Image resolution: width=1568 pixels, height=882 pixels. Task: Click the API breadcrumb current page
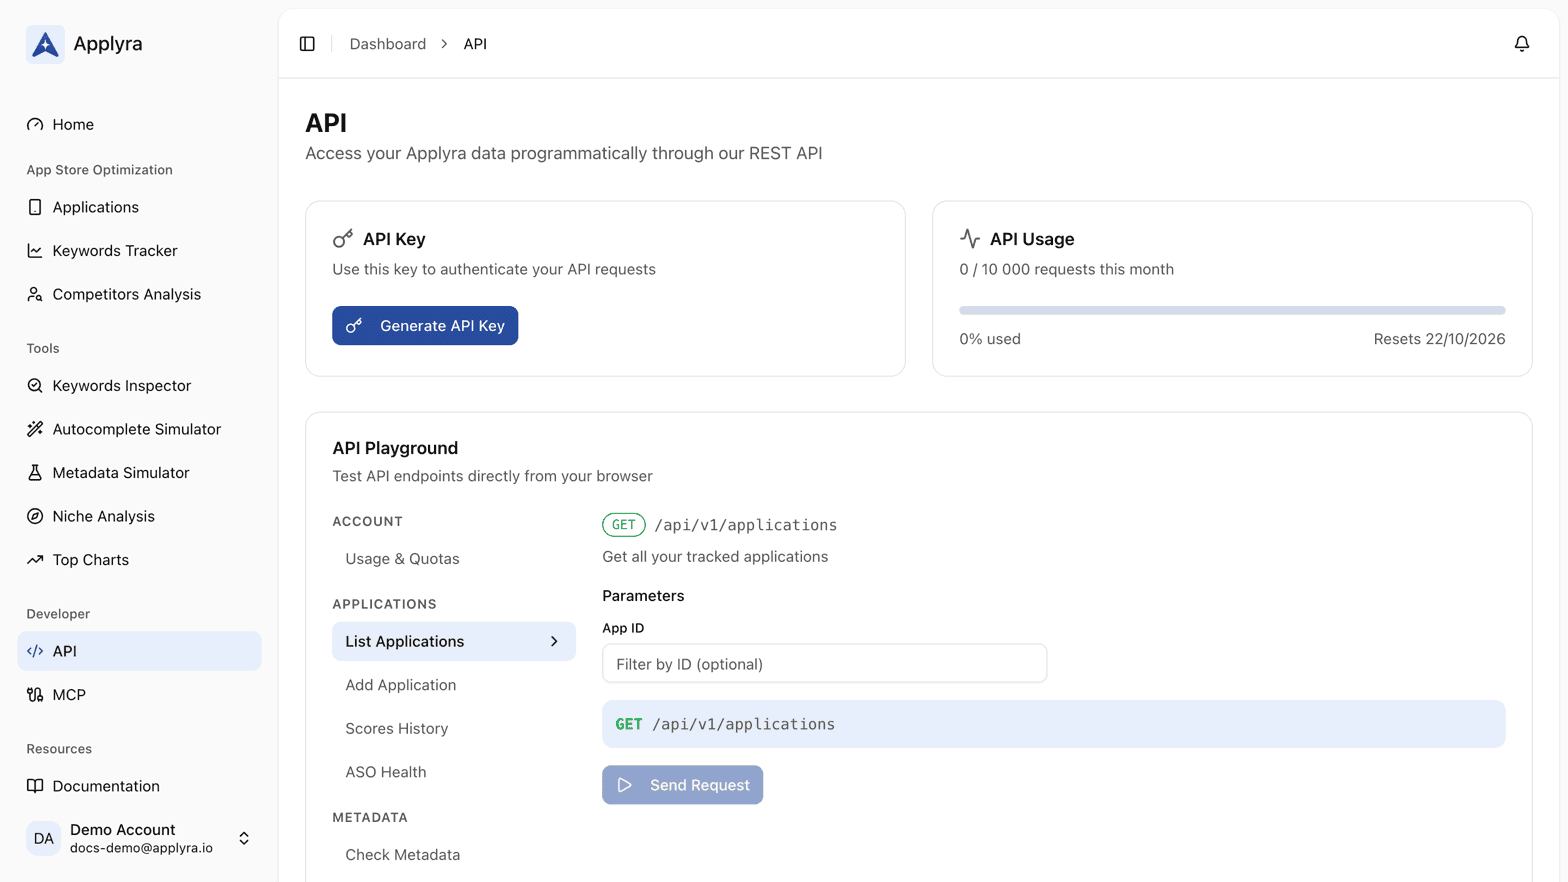(475, 44)
